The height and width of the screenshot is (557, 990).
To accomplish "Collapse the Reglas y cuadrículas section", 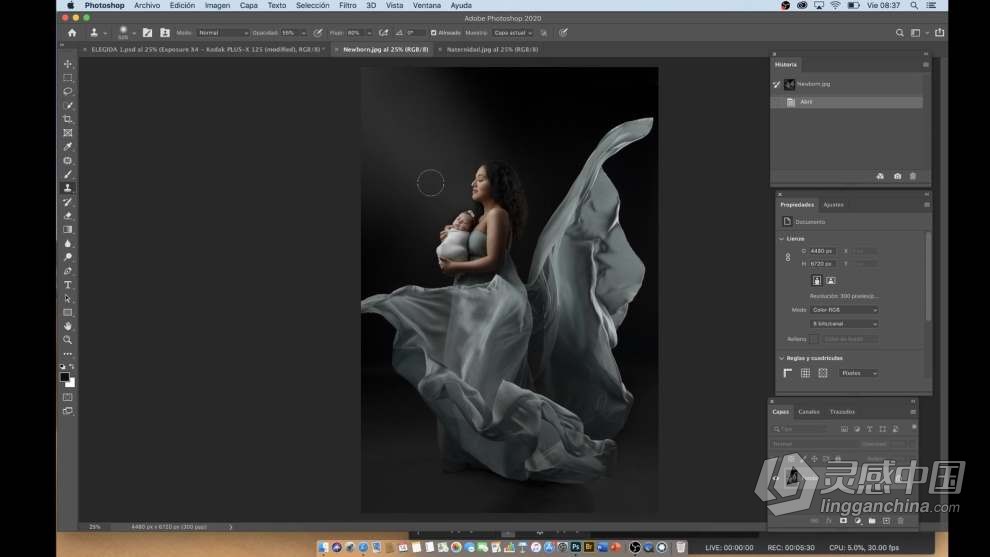I will 782,358.
